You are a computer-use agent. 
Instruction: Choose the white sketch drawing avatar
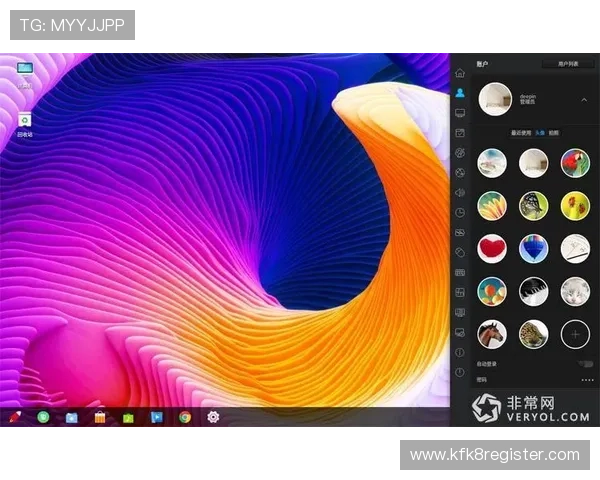[575, 249]
